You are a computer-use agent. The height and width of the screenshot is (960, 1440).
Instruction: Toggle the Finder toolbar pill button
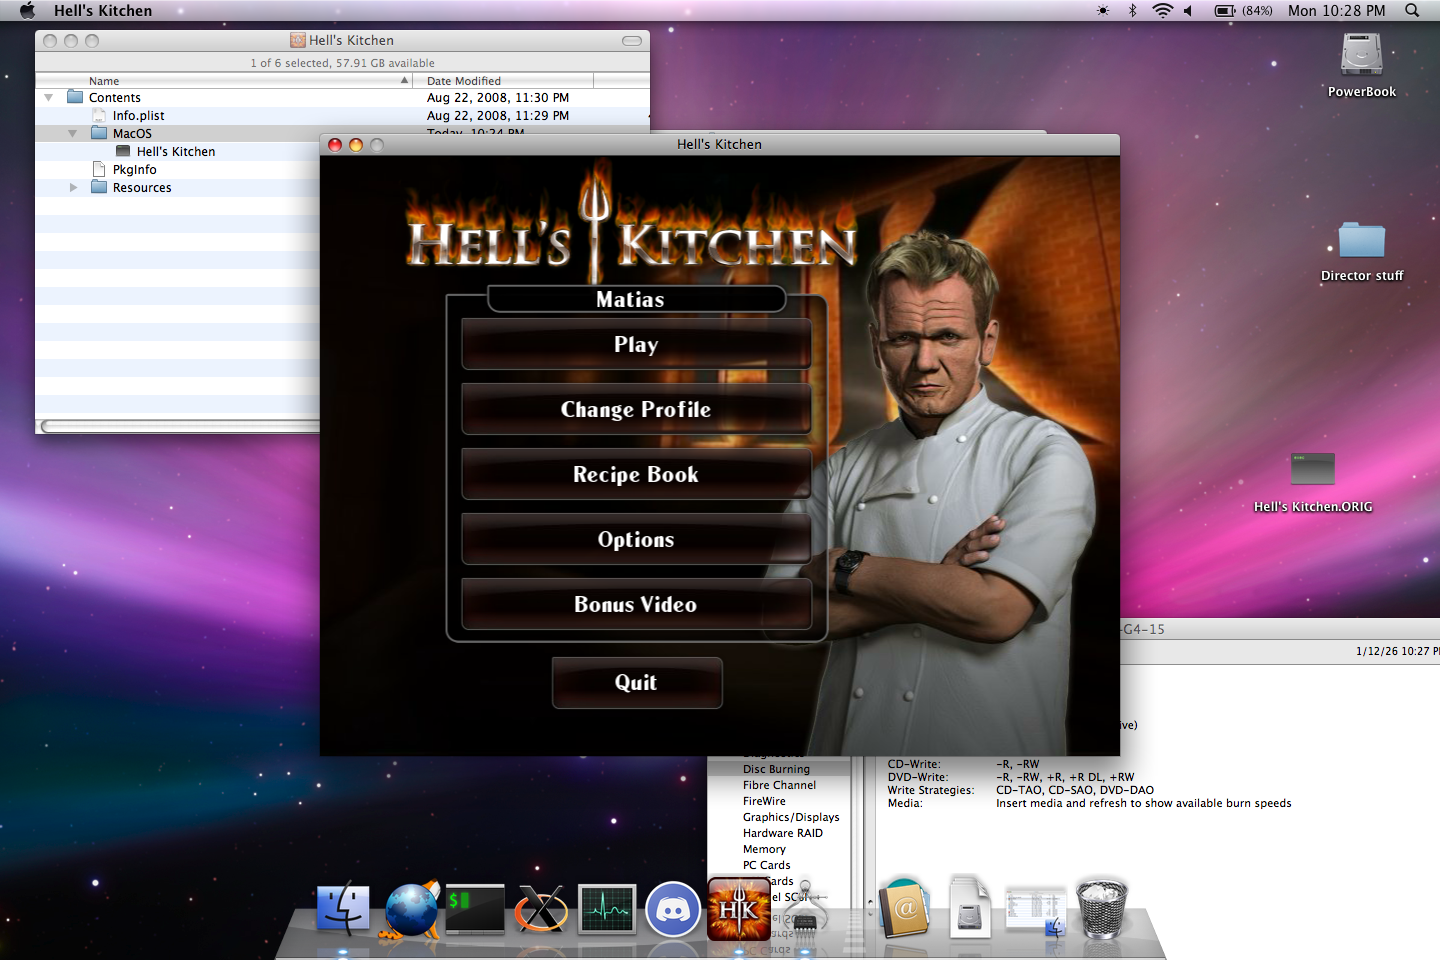[632, 41]
